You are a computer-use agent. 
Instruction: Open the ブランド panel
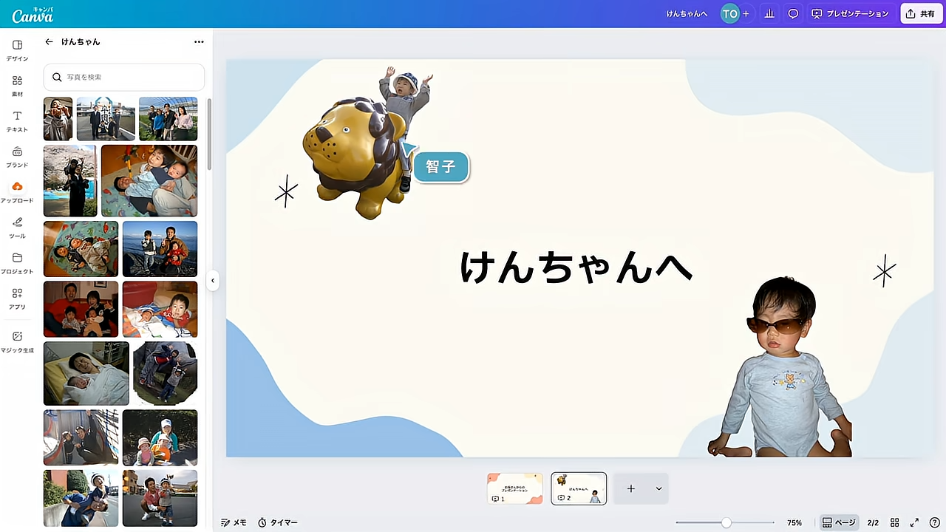pos(17,156)
